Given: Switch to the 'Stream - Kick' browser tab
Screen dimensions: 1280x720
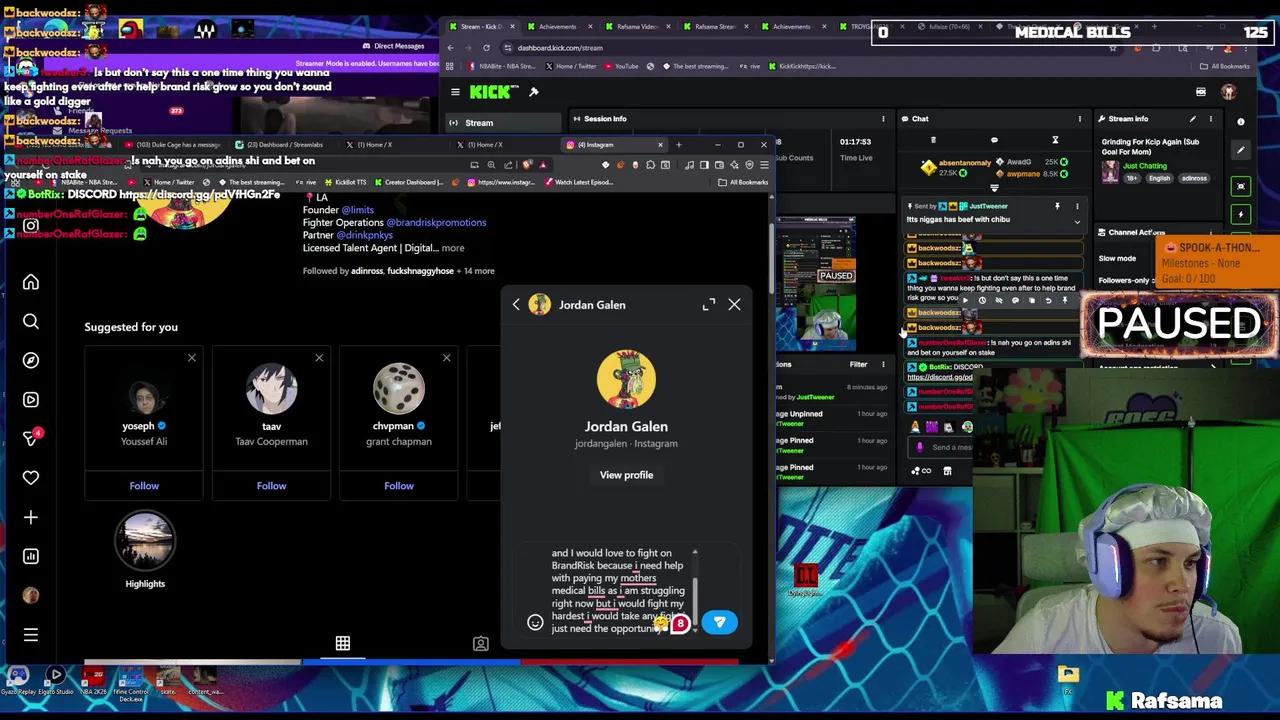Looking at the screenshot, I should click(480, 27).
